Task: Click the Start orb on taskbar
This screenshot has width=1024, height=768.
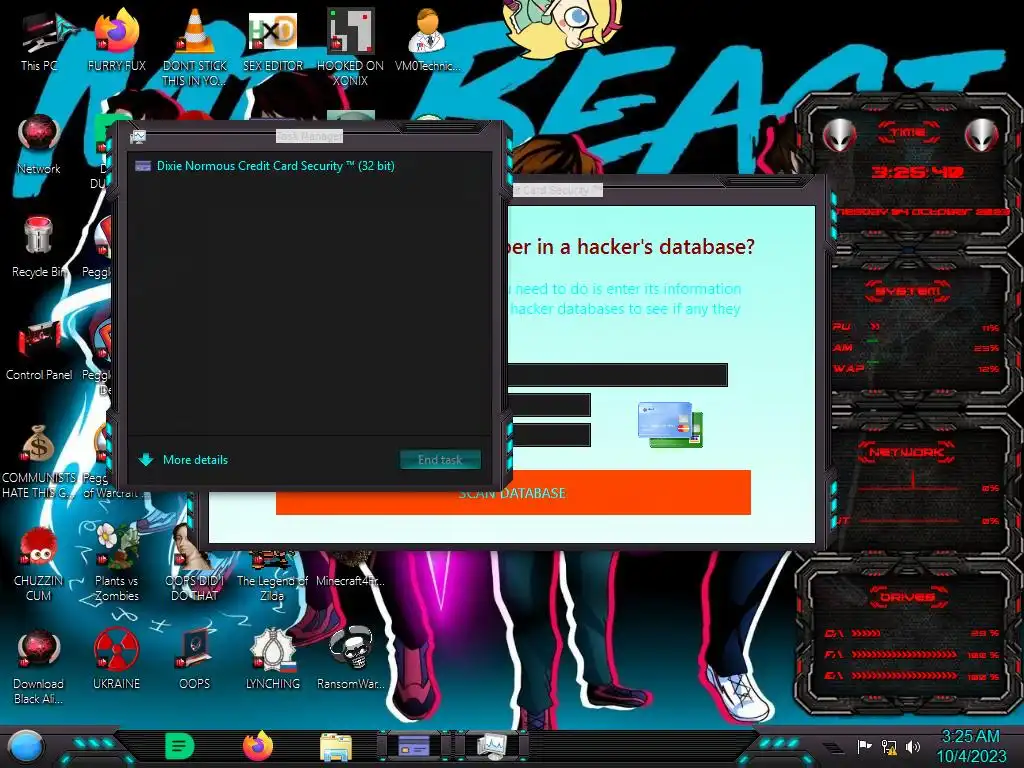Action: [x=25, y=747]
